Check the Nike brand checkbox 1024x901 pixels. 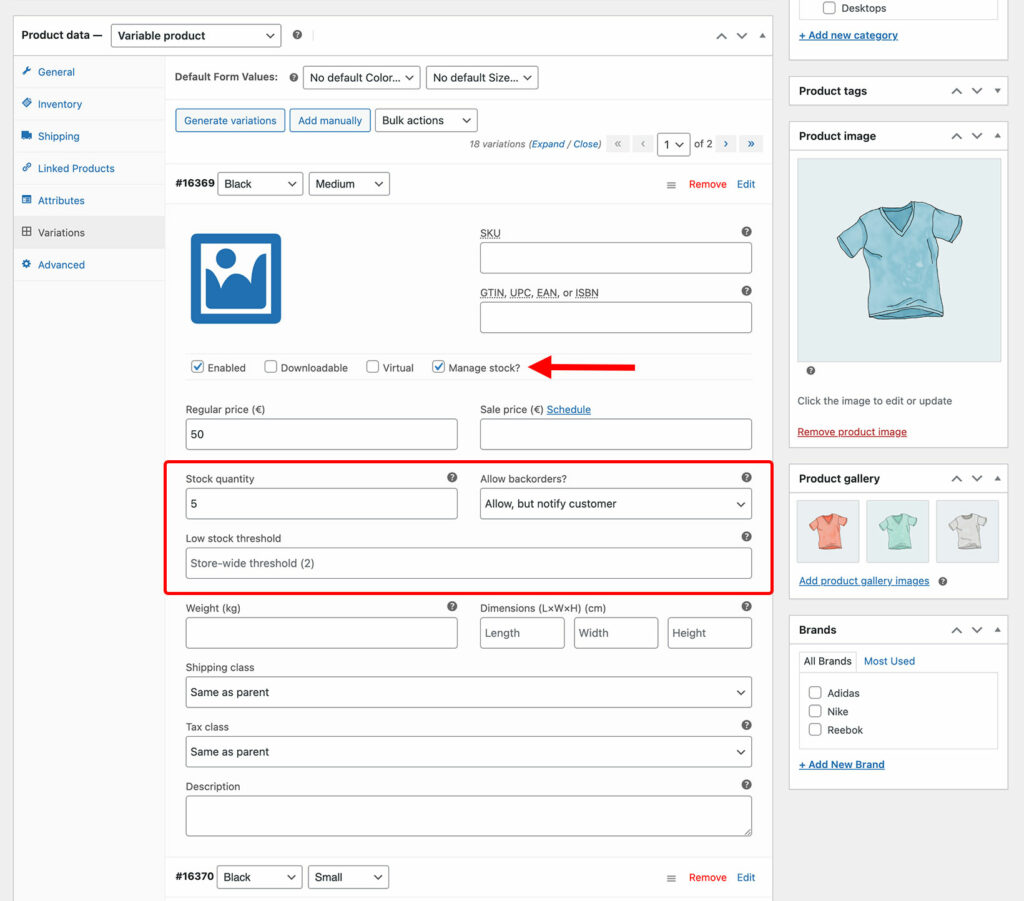tap(815, 711)
